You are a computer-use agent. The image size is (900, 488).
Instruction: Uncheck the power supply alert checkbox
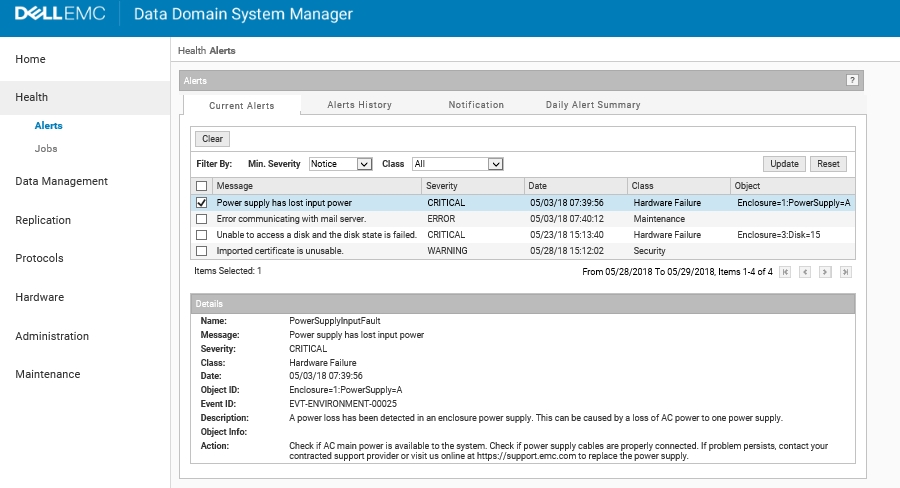click(202, 202)
